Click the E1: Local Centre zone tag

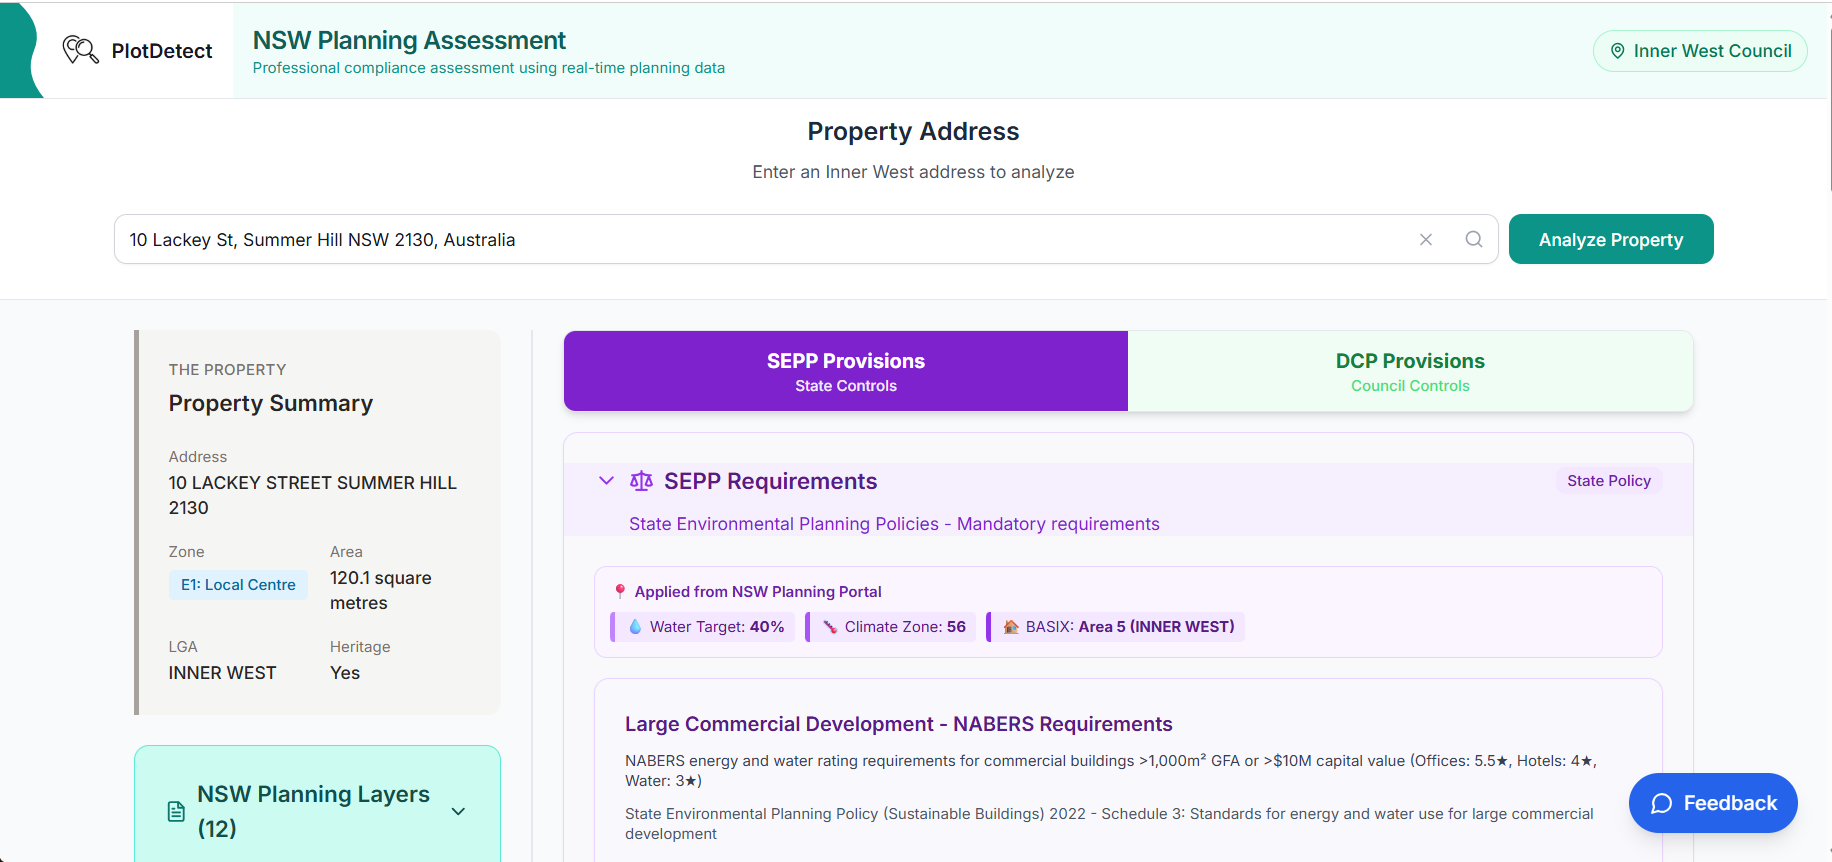(x=238, y=585)
